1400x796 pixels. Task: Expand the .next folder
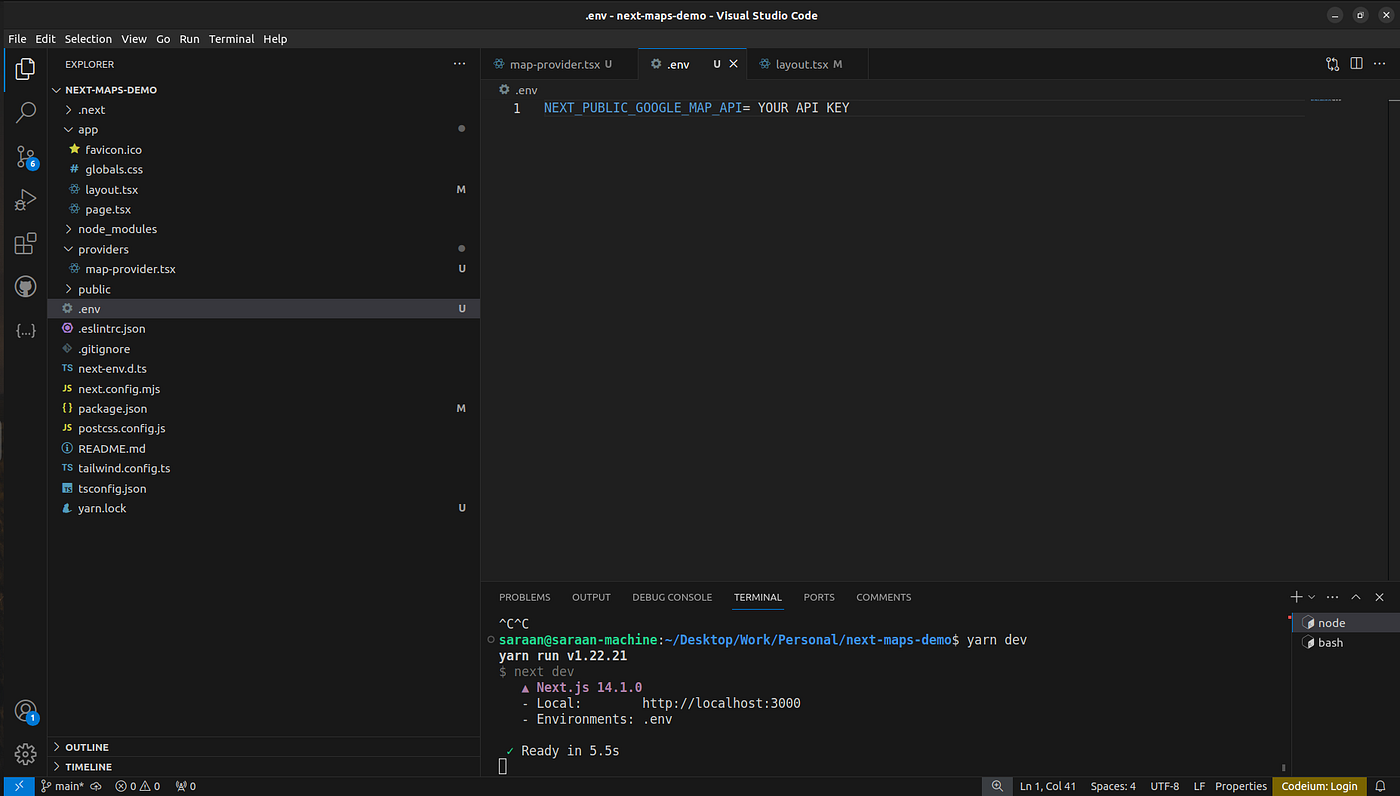coord(264,110)
